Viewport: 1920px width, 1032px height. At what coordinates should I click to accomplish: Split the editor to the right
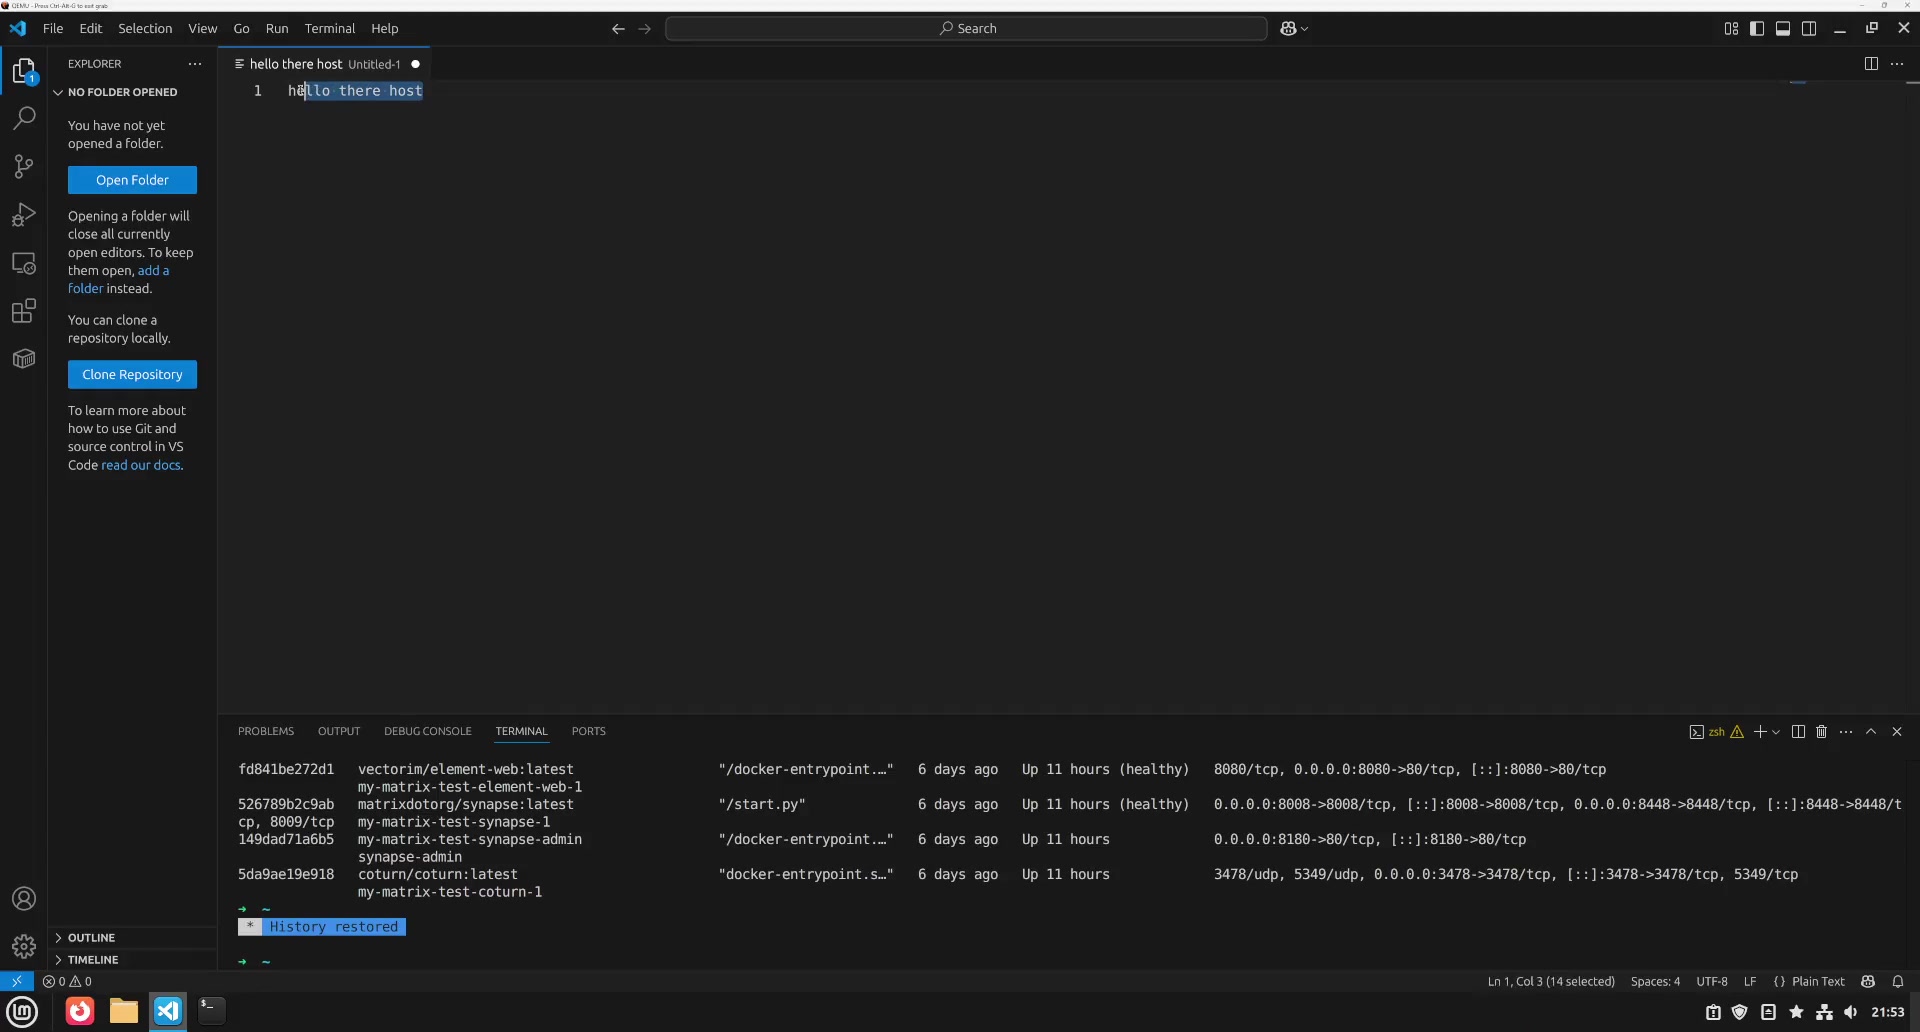coord(1871,64)
